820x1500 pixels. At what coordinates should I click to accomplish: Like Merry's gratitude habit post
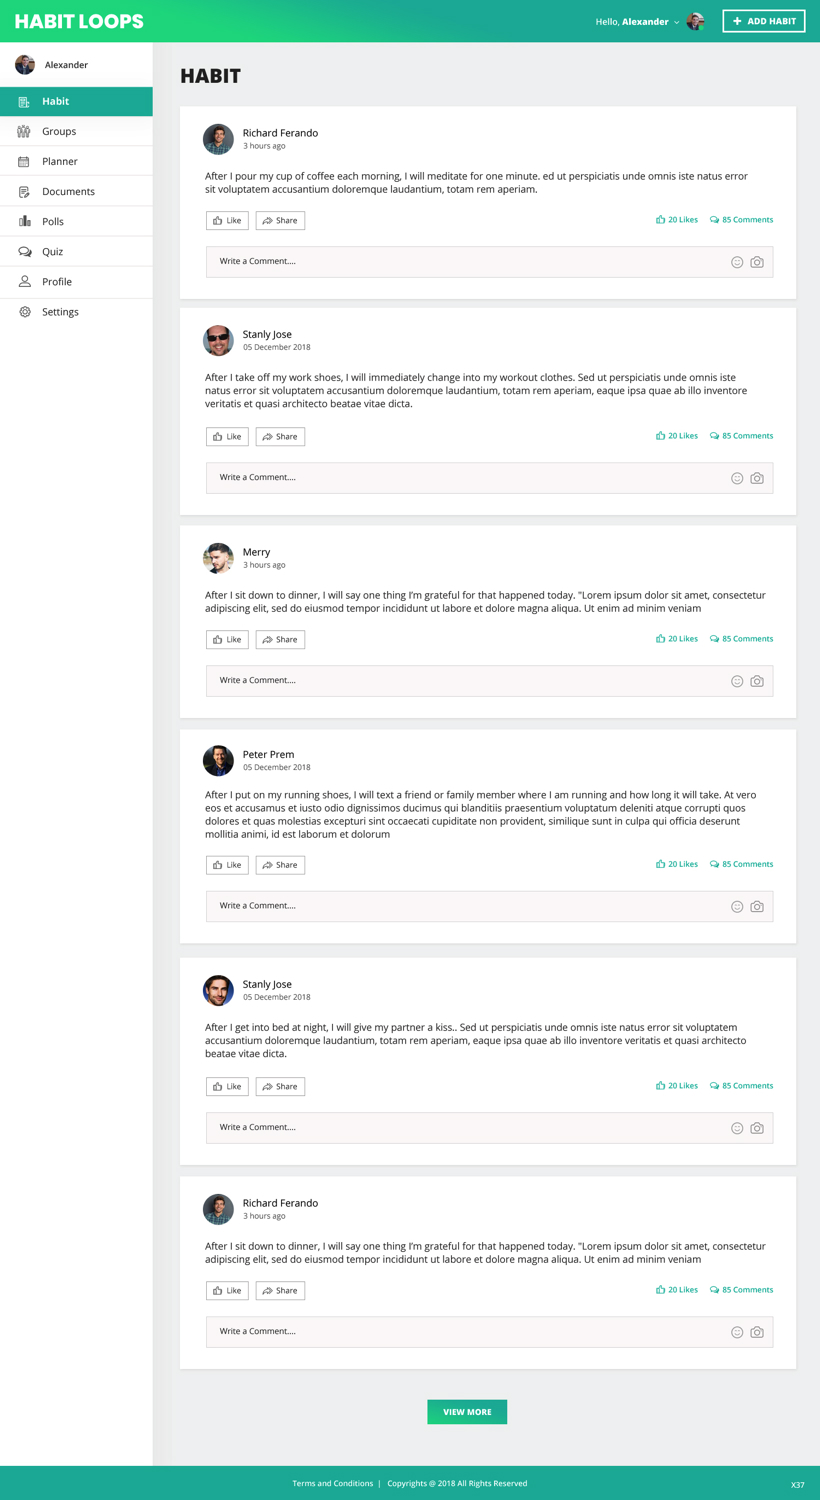coord(227,640)
